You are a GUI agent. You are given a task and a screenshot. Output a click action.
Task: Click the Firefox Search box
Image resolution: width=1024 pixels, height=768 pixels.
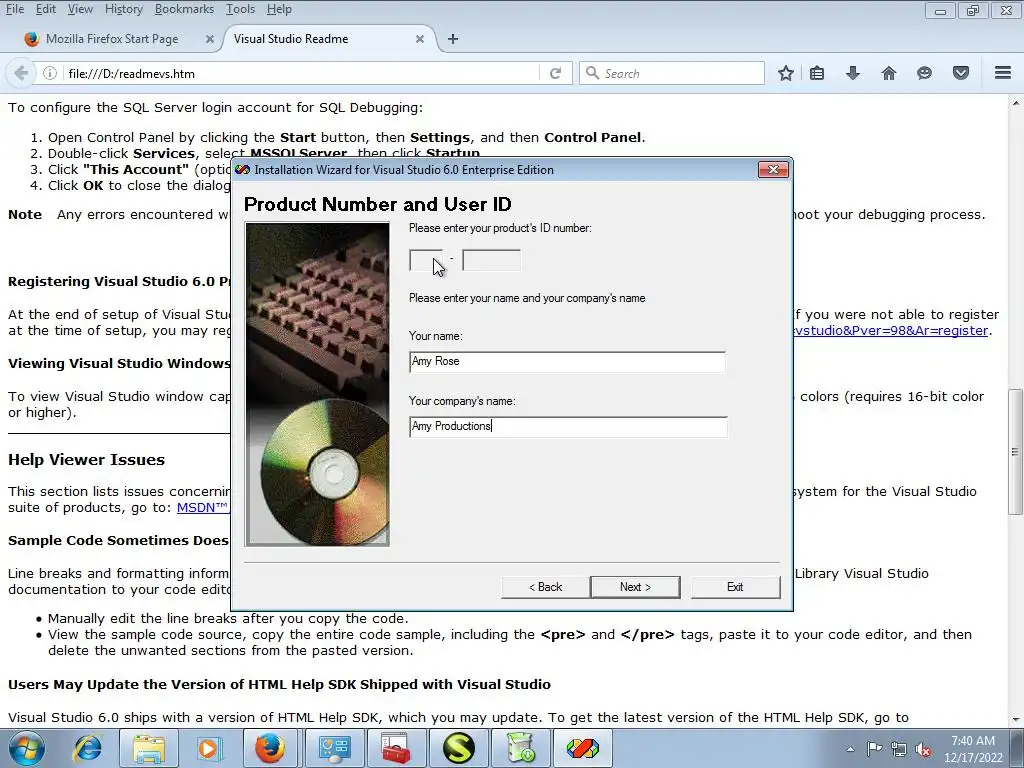point(672,73)
